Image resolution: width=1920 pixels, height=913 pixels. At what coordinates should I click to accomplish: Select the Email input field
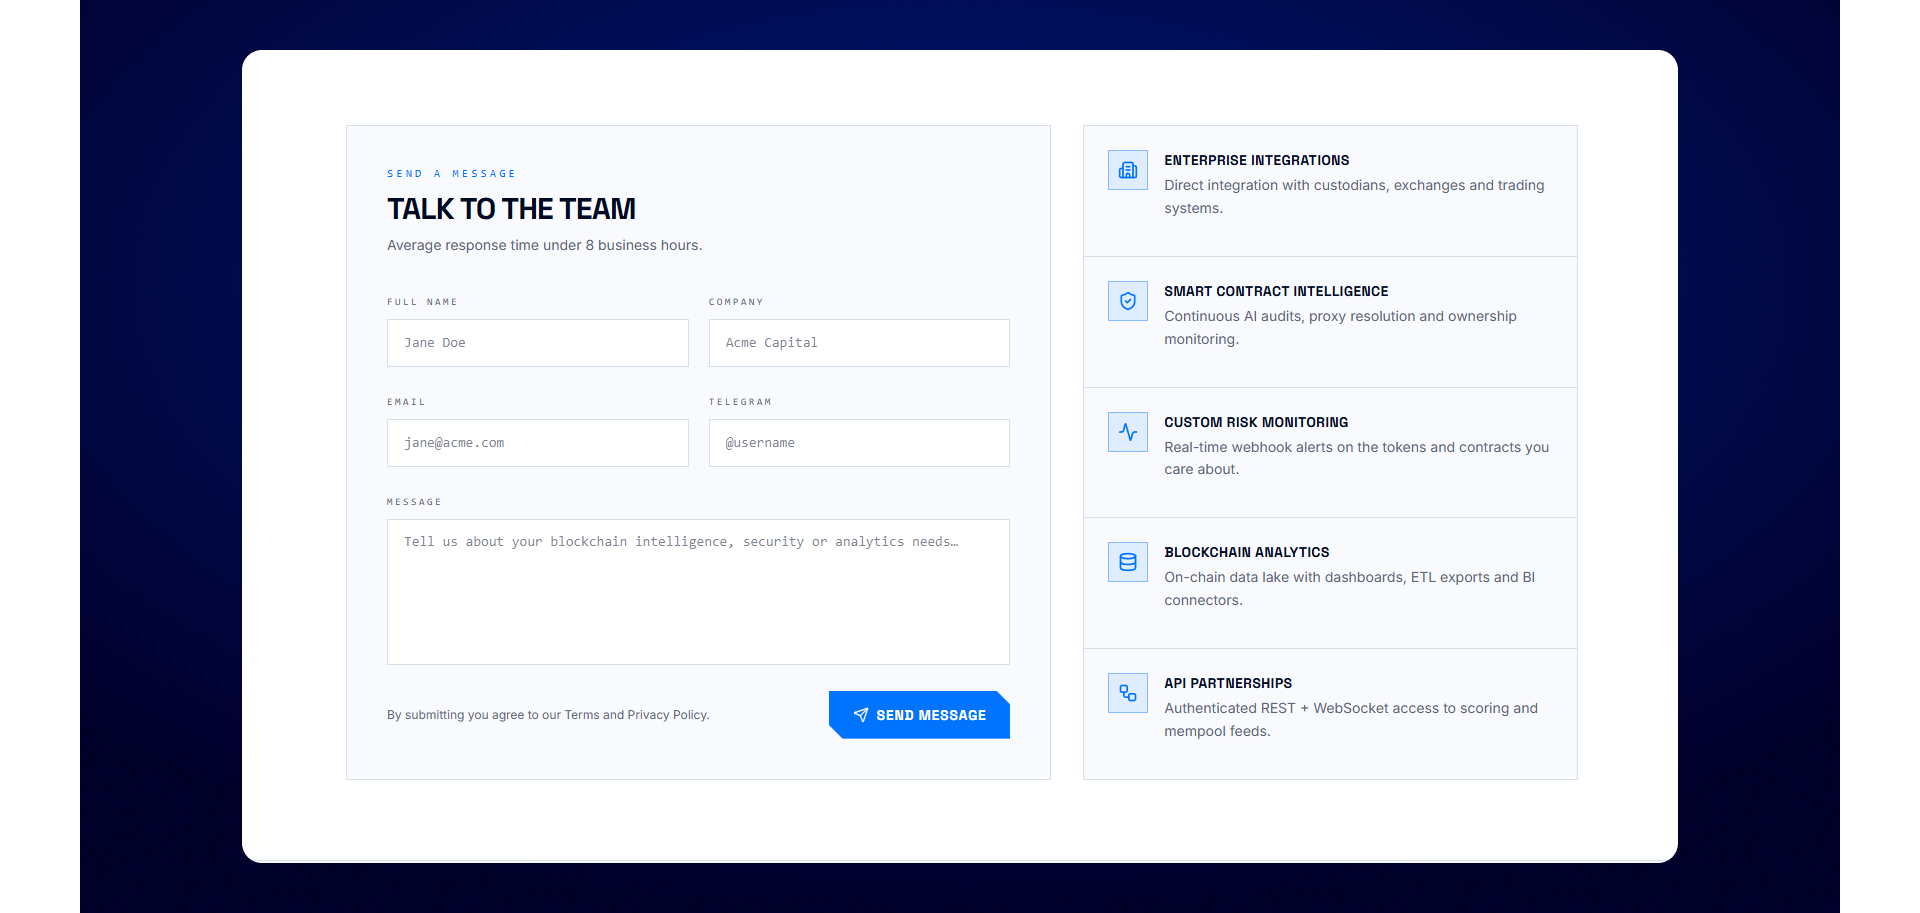538,443
